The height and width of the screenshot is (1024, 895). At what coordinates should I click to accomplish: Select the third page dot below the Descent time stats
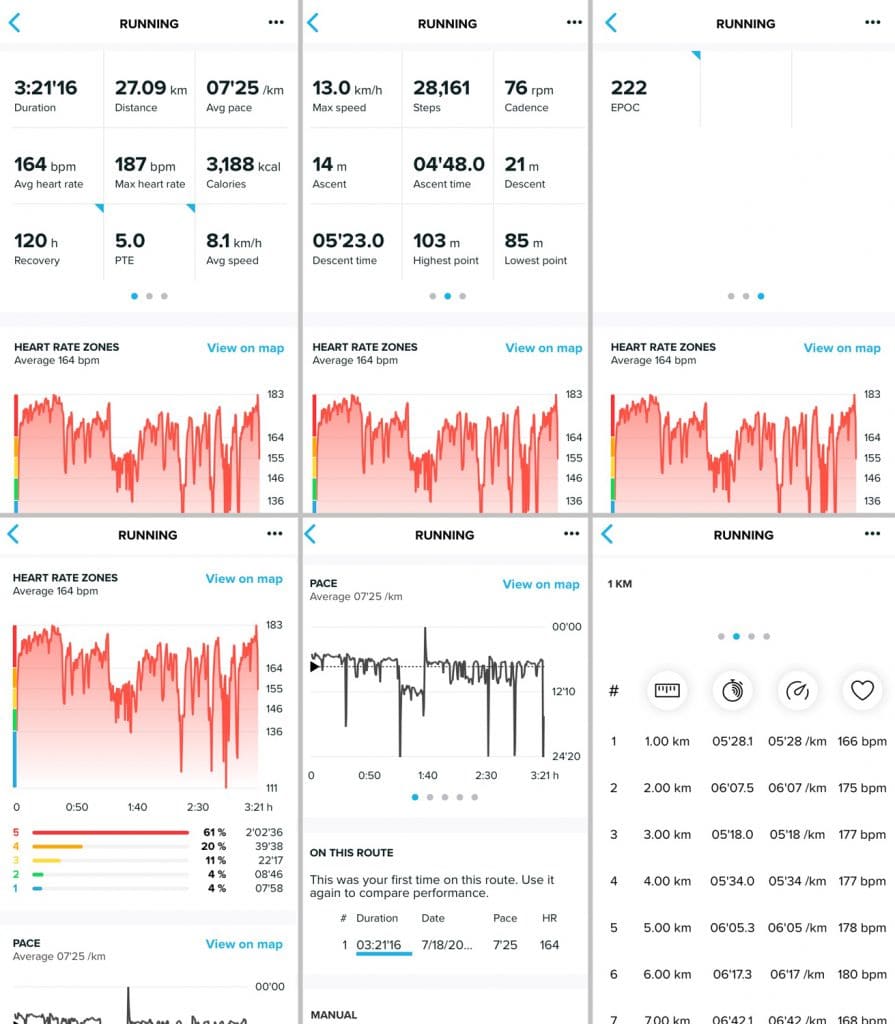[463, 296]
